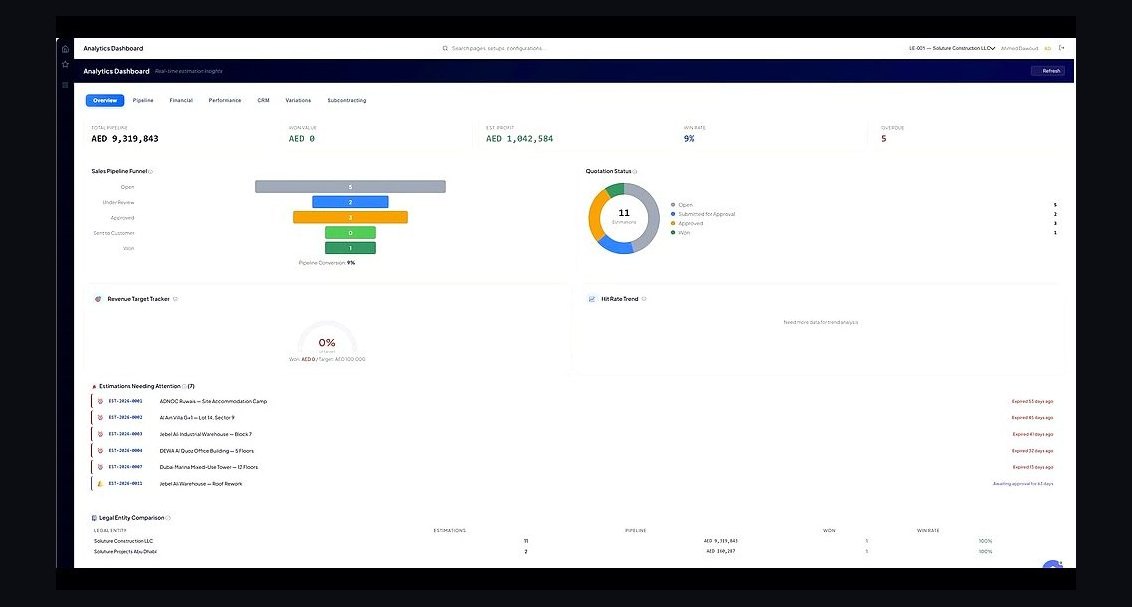Open the legal entity dropdown Soluture Construction LLC

coord(952,48)
